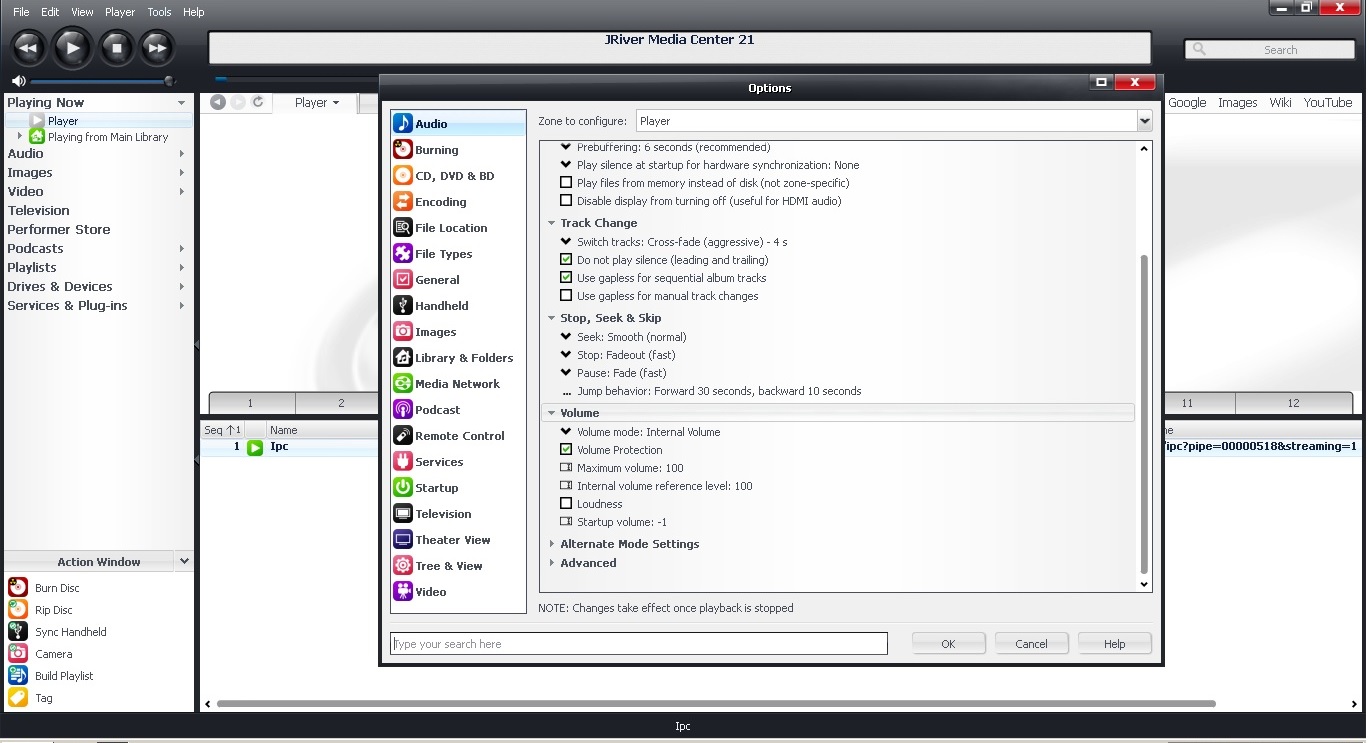This screenshot has height=743, width=1369.
Task: Expand the Stop: Fadeout (fast) option
Action: [566, 355]
